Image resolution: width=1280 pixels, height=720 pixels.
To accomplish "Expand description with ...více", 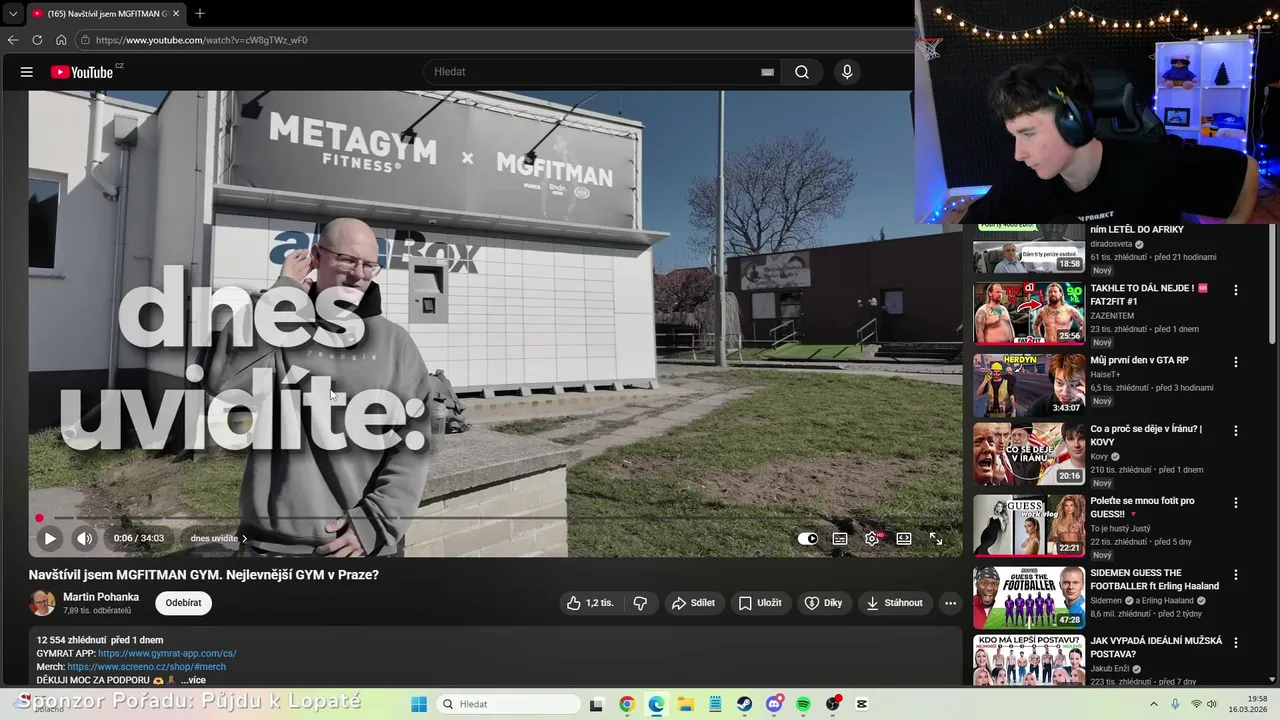I will (193, 680).
